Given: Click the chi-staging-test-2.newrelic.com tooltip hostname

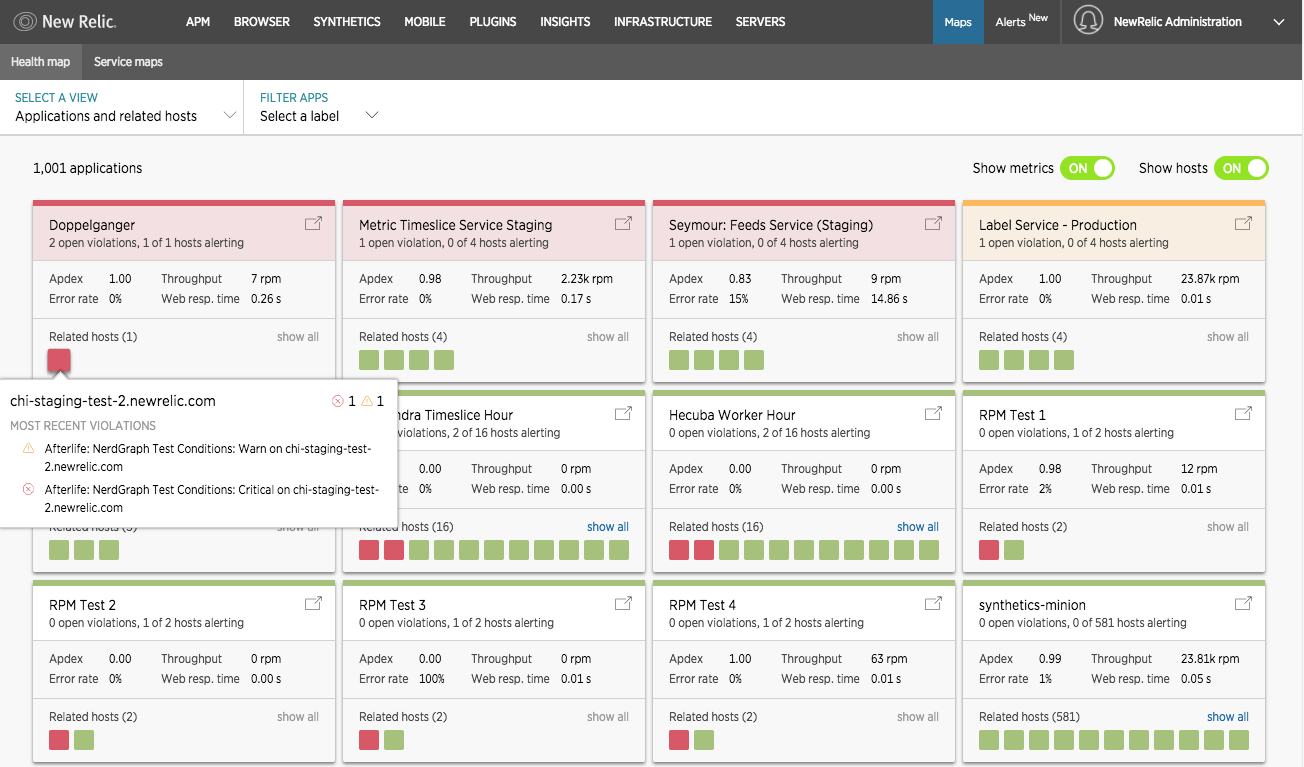Looking at the screenshot, I should coord(113,401).
